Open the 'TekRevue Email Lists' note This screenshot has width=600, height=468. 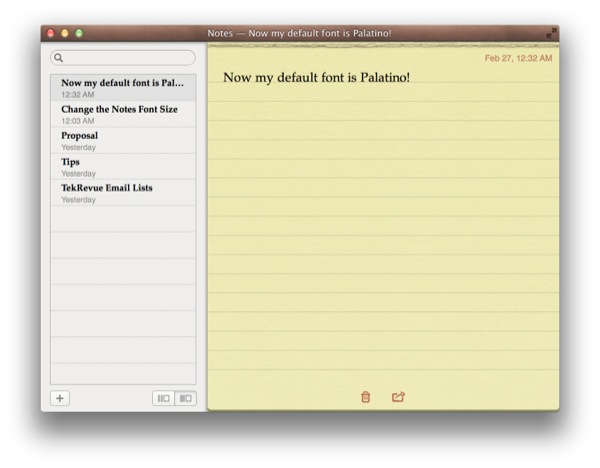tap(123, 193)
